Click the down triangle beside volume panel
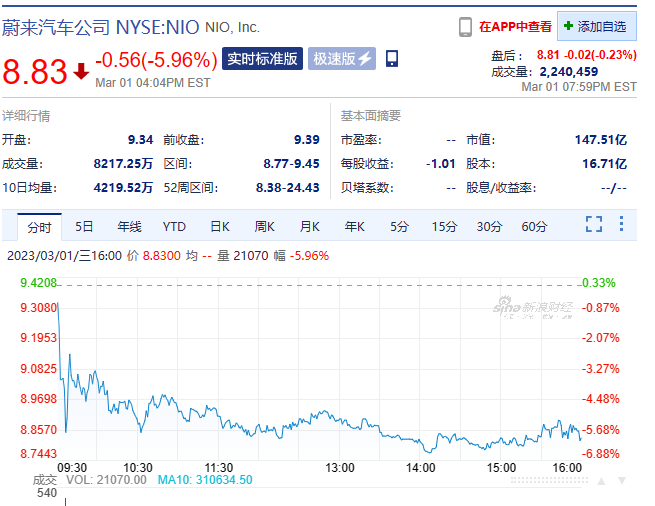Viewport: 655px width, 506px height. coord(622,481)
